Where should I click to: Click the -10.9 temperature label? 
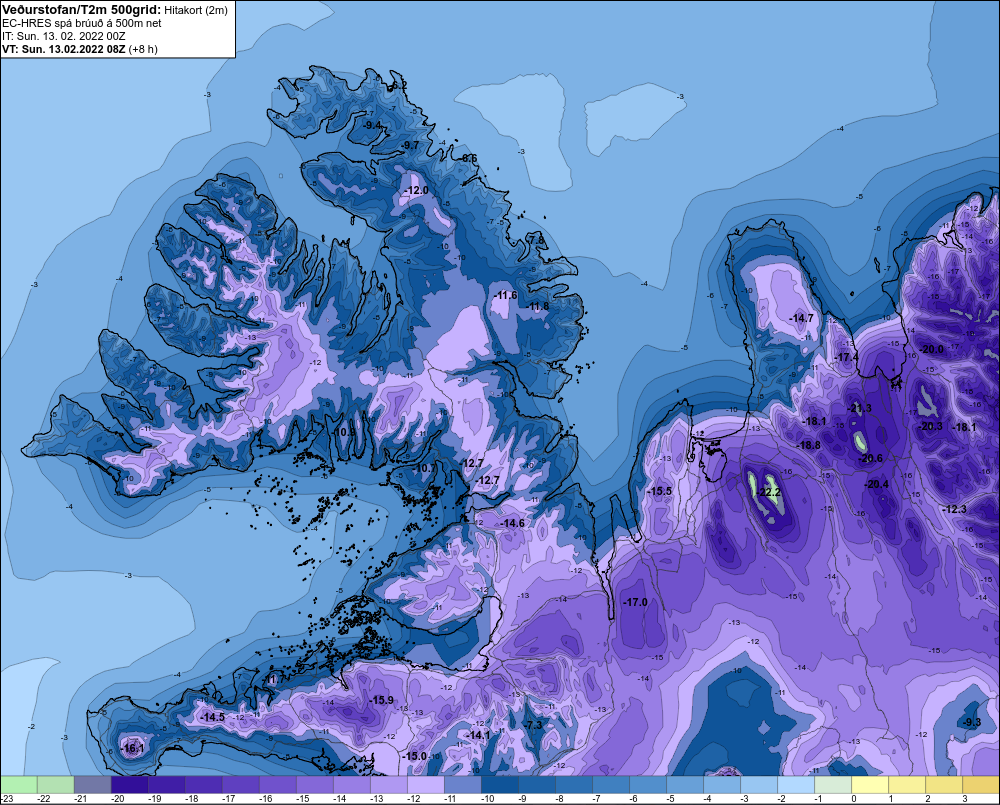coord(344,431)
